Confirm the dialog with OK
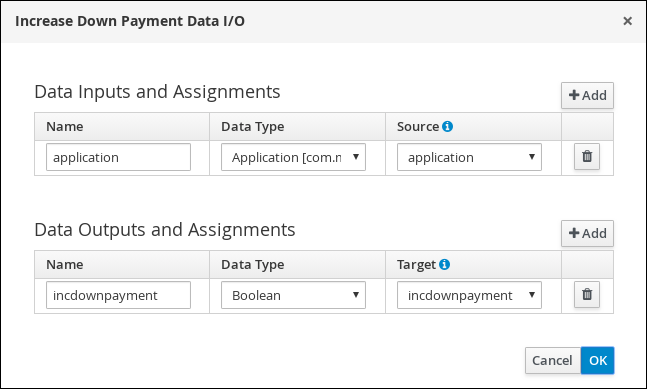Viewport: 647px width, 389px height. [597, 361]
